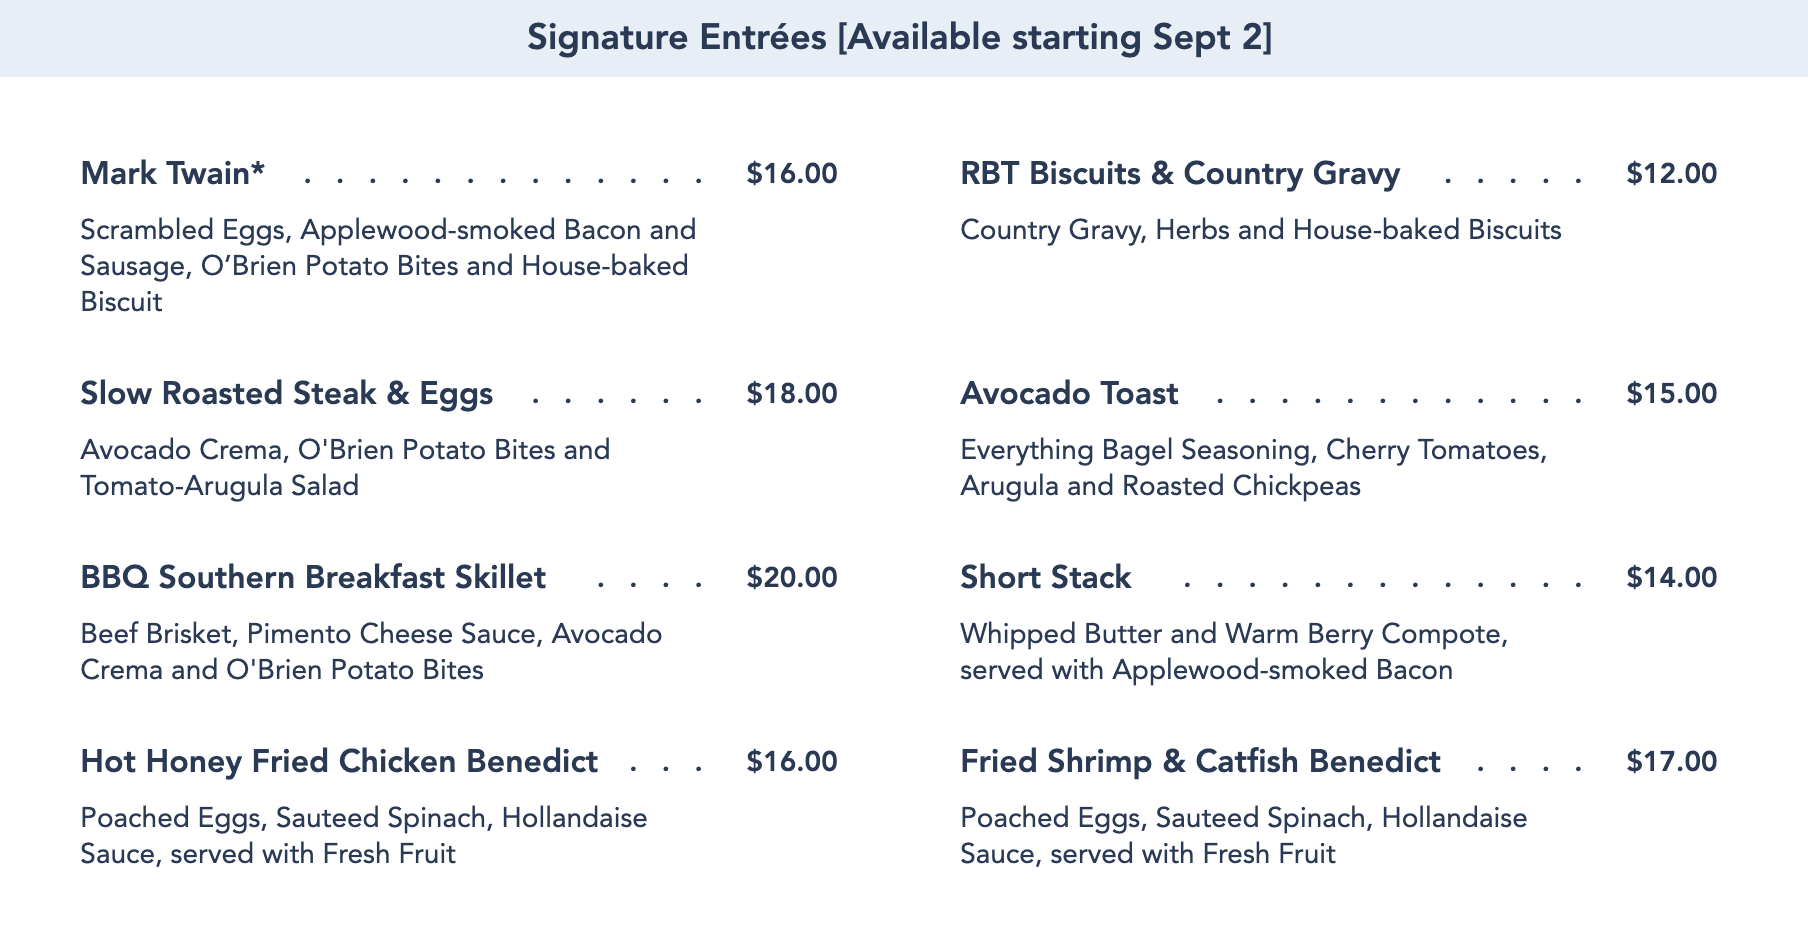
Task: Click the $20.00 breakfast skillet price
Action: click(791, 578)
